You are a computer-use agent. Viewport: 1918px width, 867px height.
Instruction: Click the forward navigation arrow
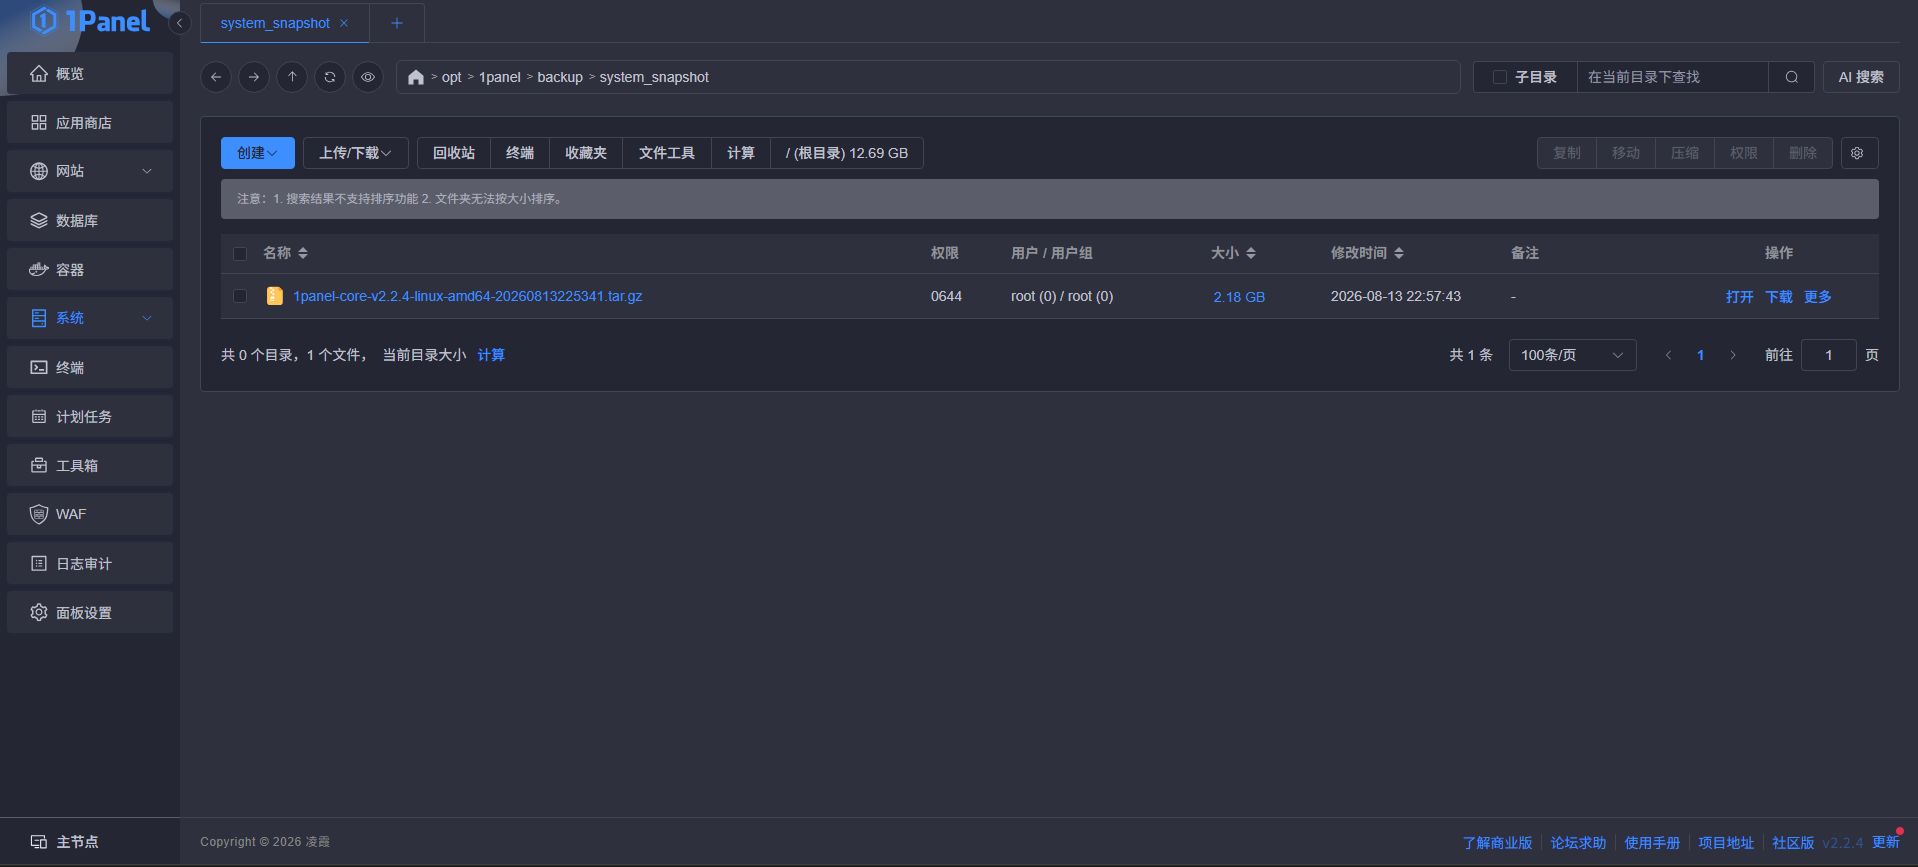point(254,77)
